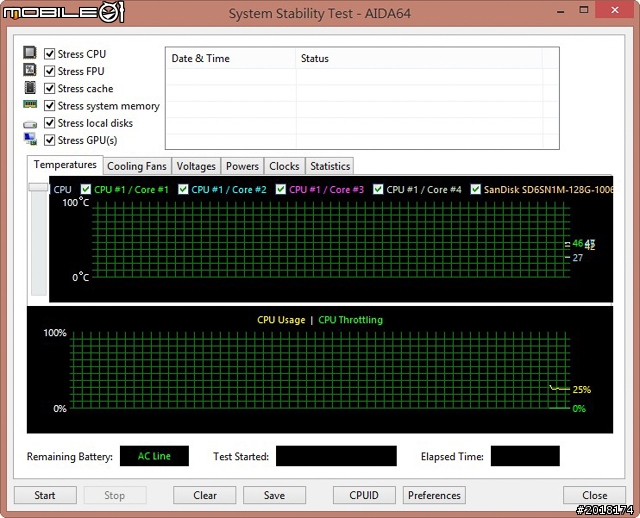Open the CPUID panel
Screen dimensions: 640x518
pos(364,495)
